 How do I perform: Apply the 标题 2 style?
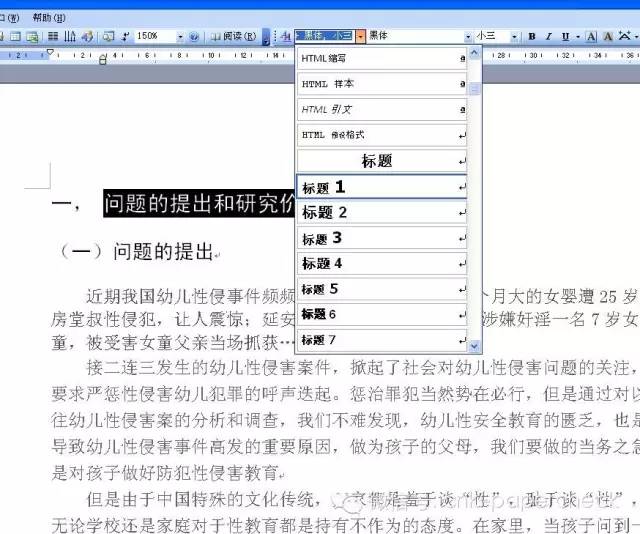pyautogui.click(x=382, y=212)
